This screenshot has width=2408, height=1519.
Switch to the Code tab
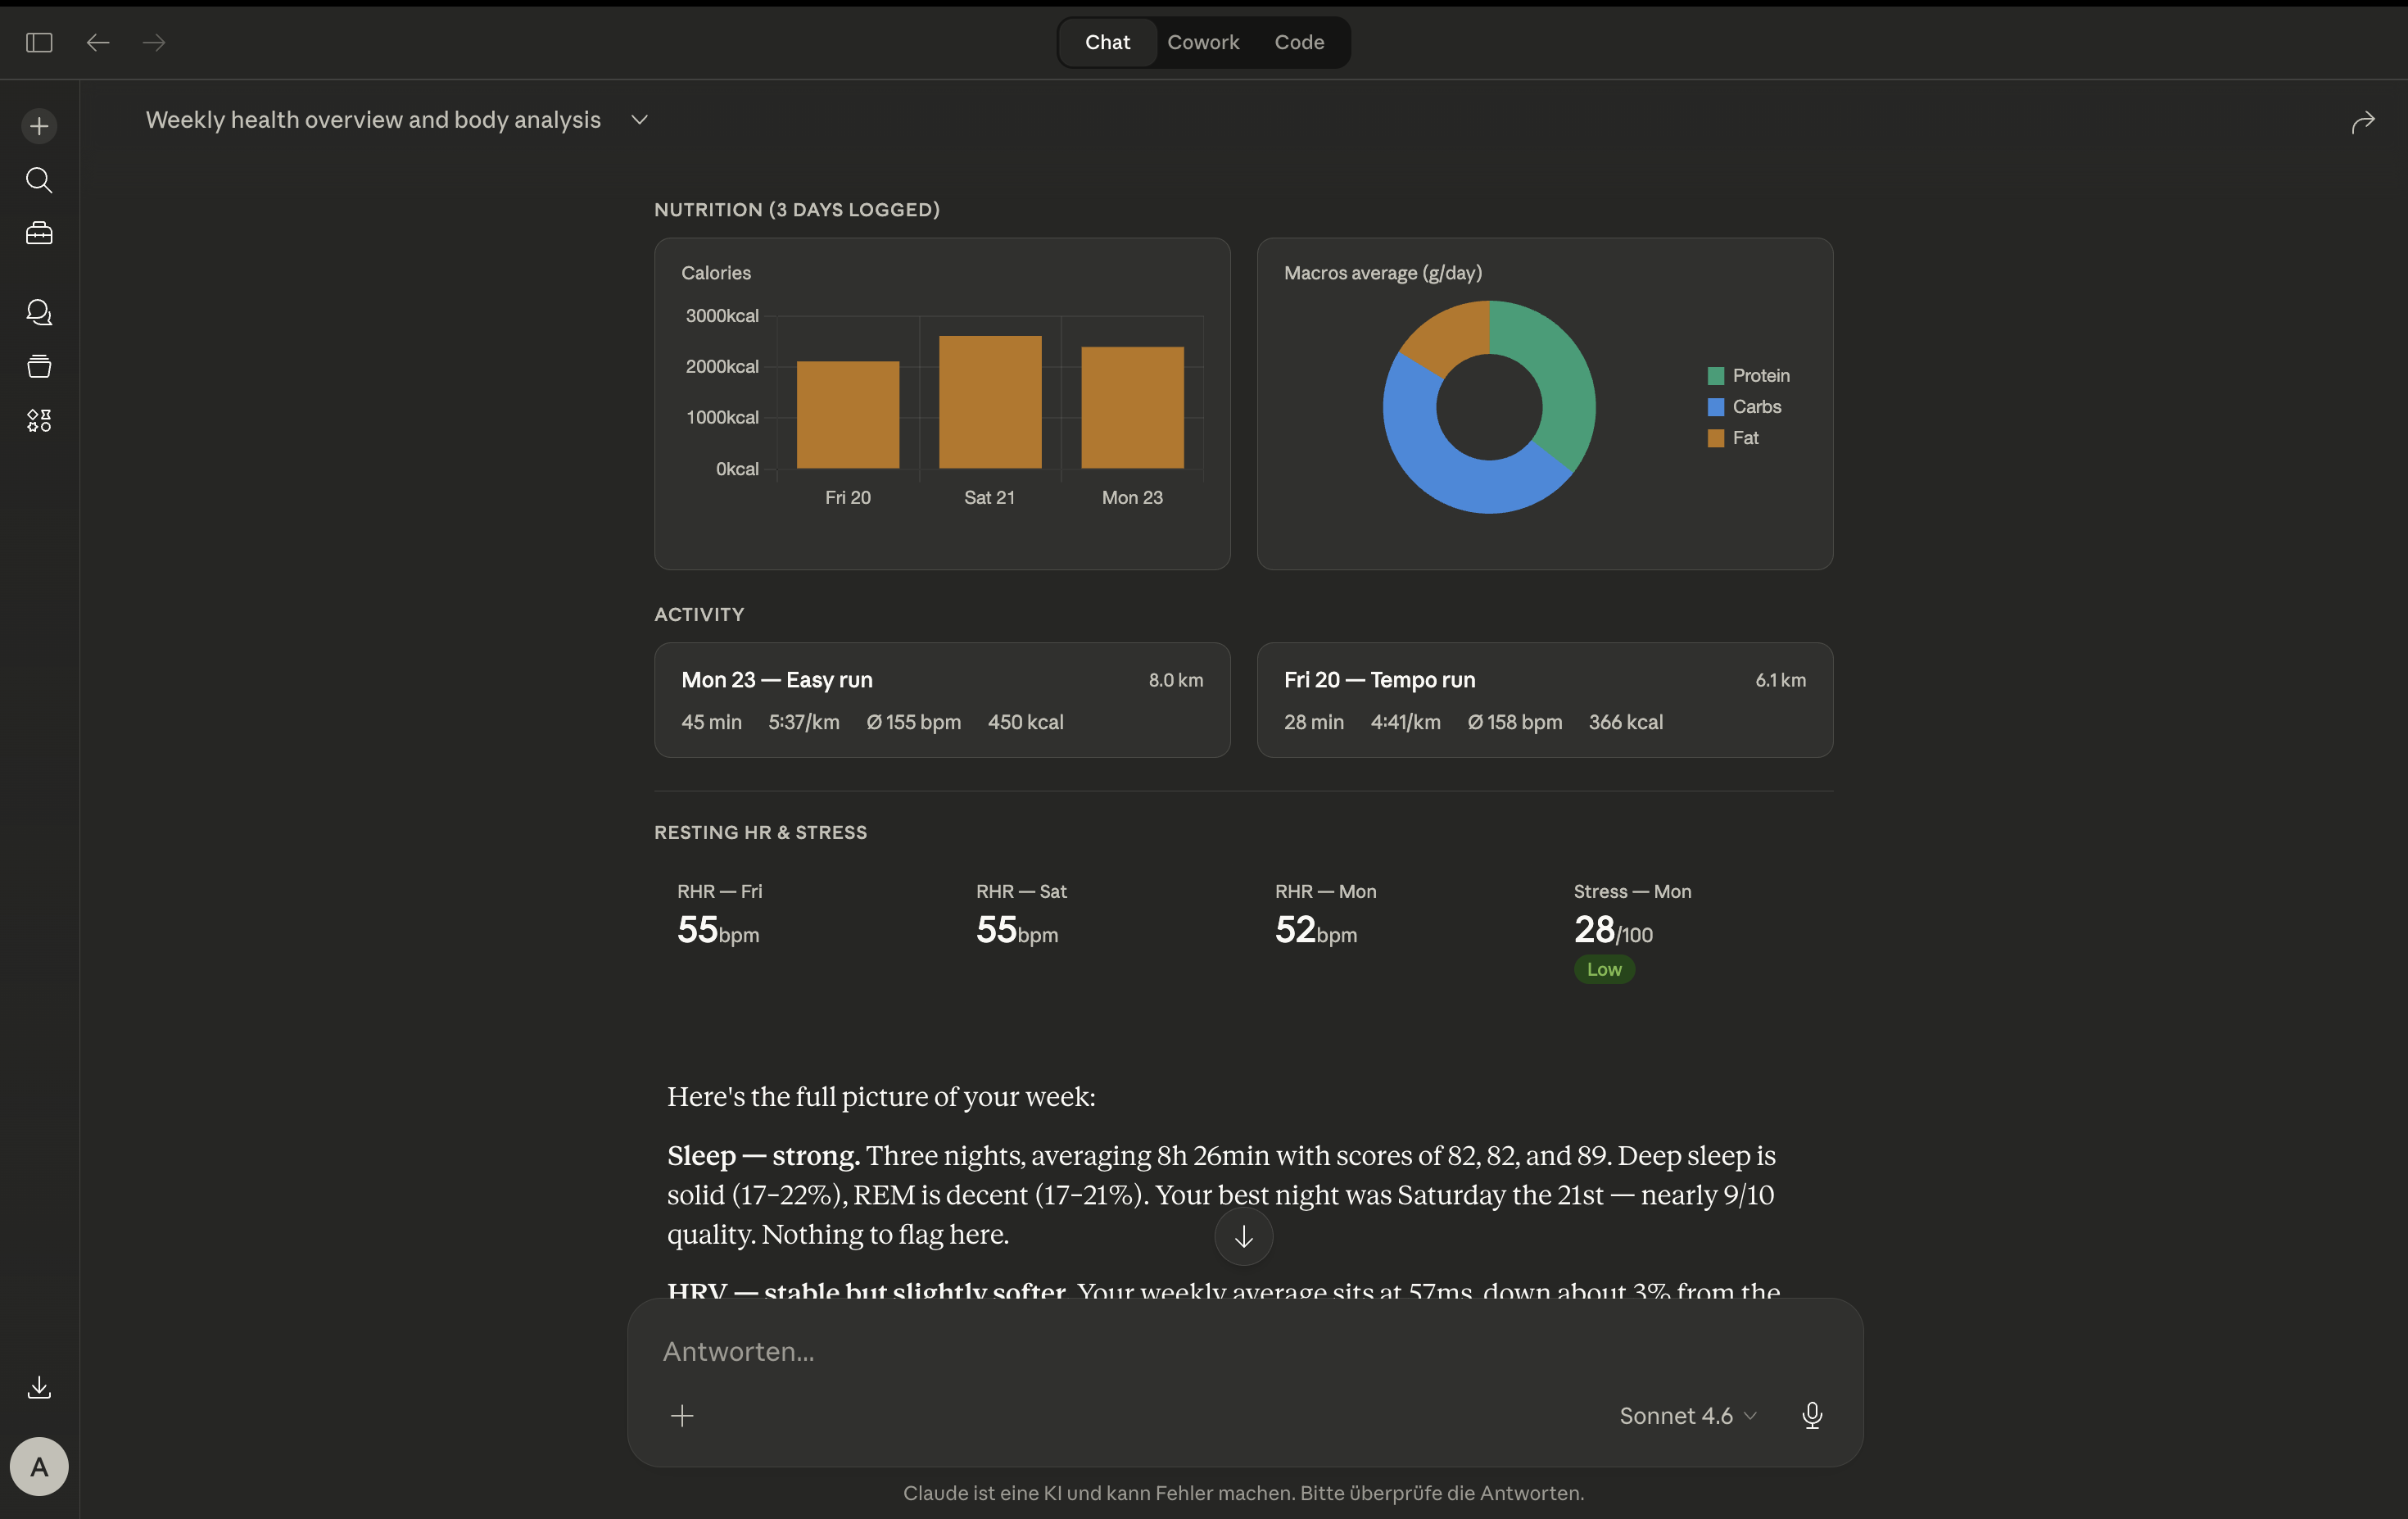click(x=1298, y=42)
